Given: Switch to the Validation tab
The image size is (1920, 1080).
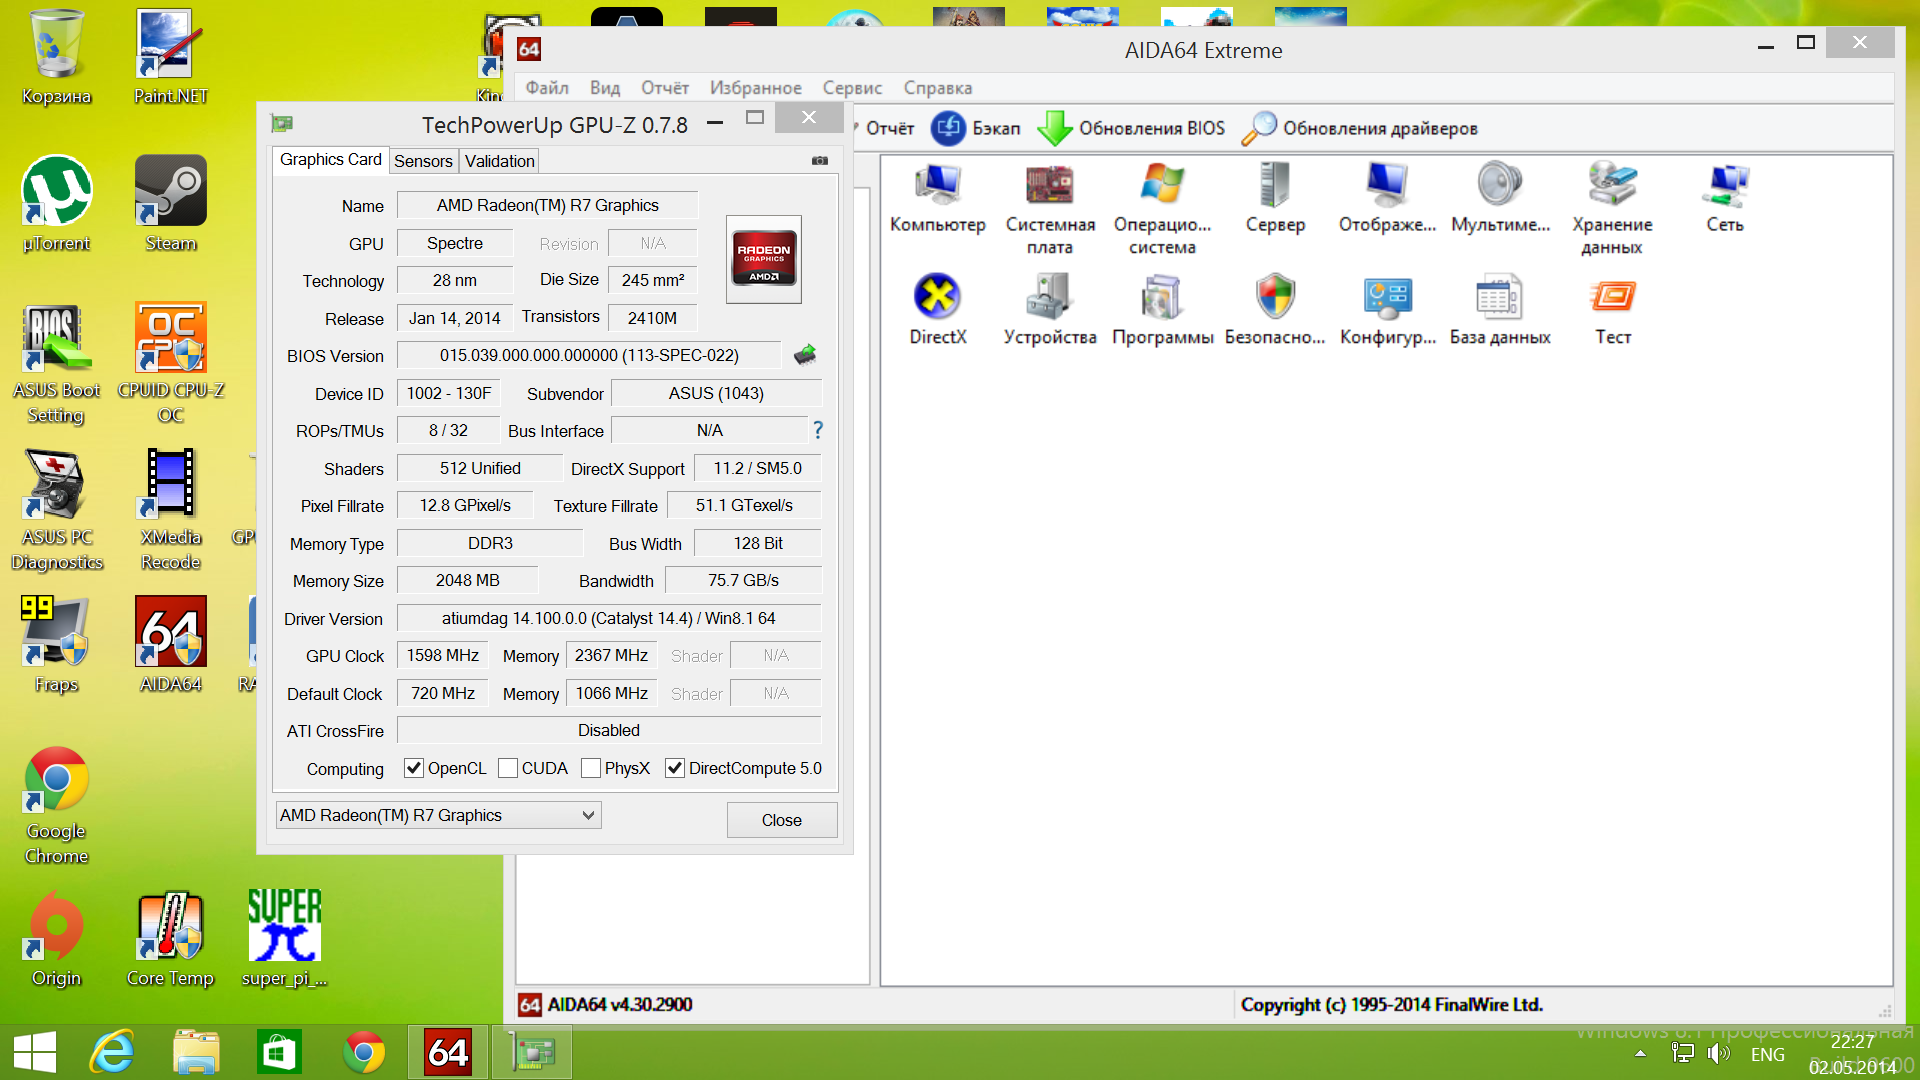Looking at the screenshot, I should [499, 161].
